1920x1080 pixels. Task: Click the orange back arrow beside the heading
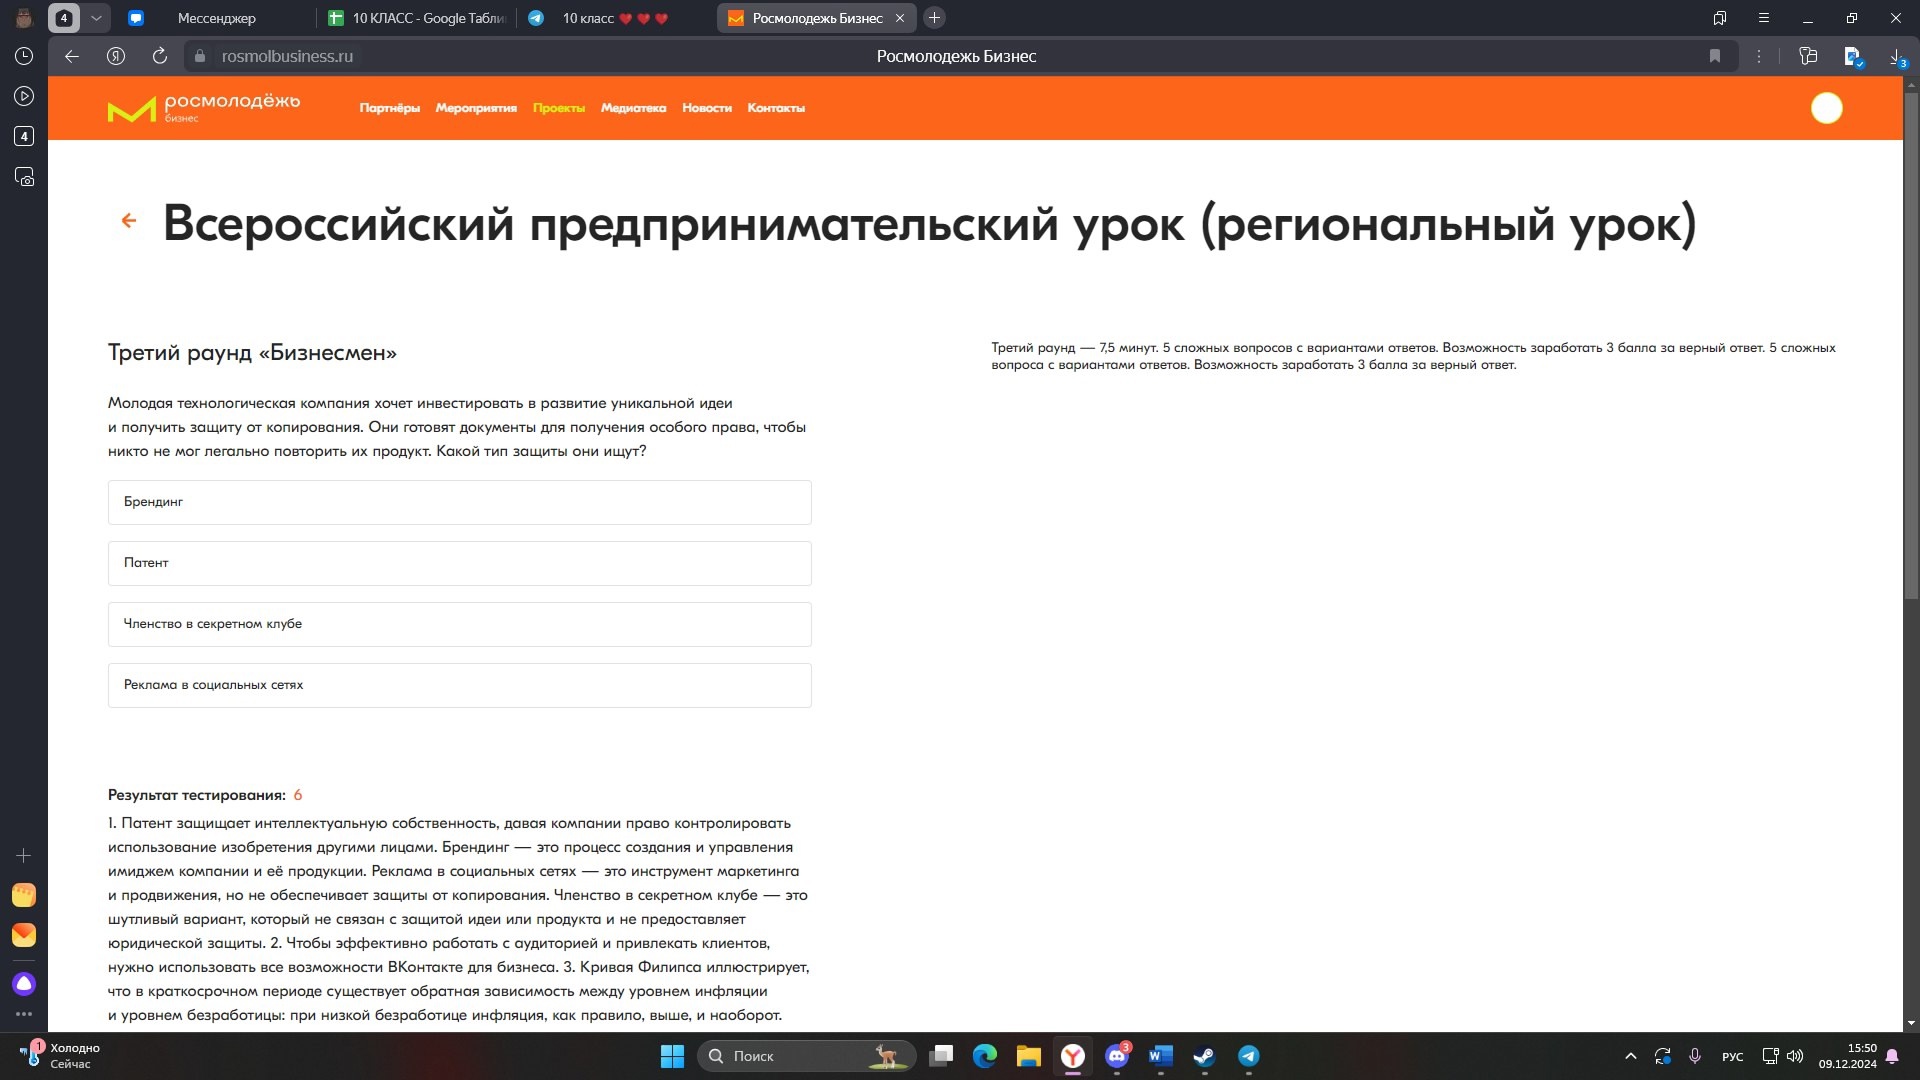[129, 221]
